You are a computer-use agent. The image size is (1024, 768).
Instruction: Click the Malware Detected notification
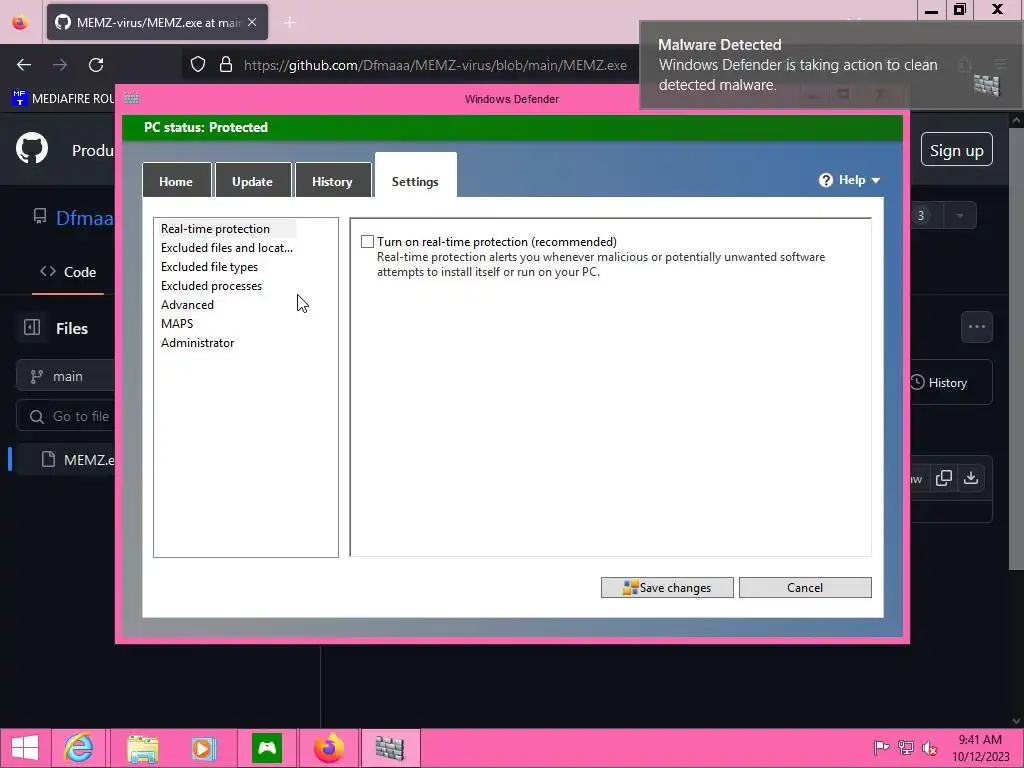[x=830, y=65]
